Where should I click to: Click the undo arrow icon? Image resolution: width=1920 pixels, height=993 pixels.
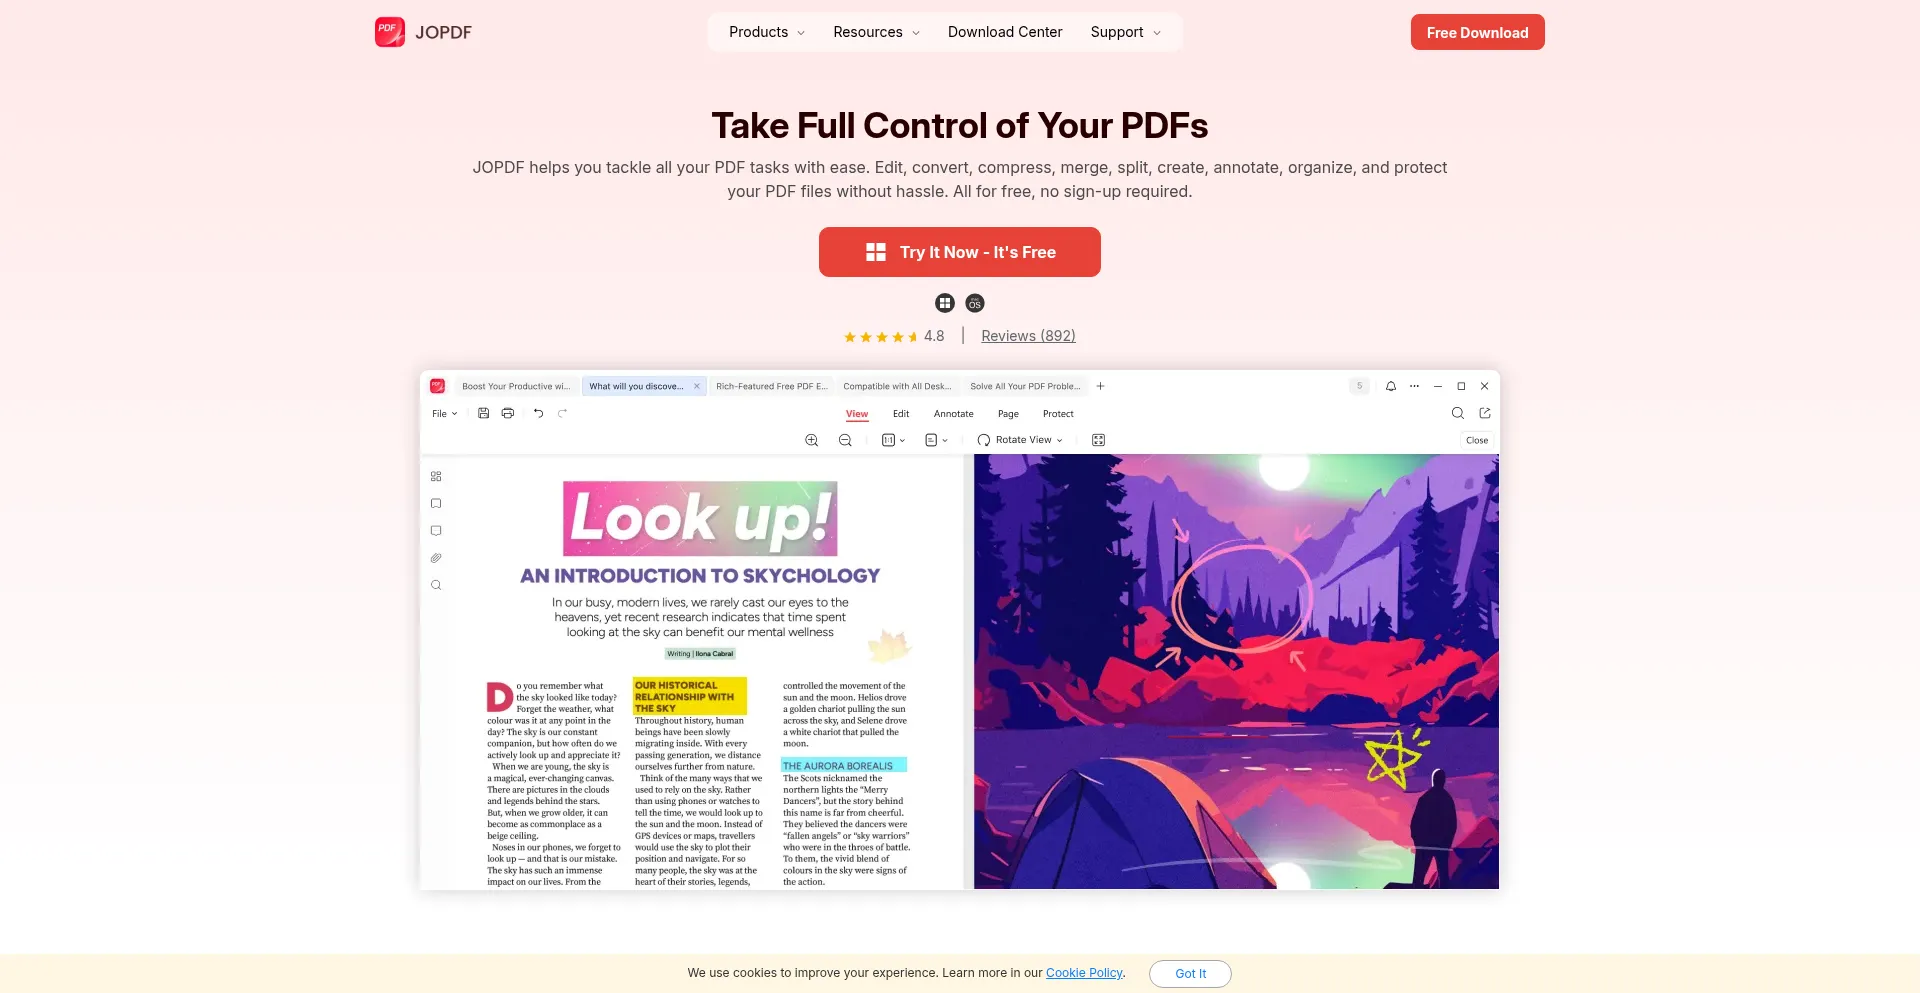[x=538, y=413]
